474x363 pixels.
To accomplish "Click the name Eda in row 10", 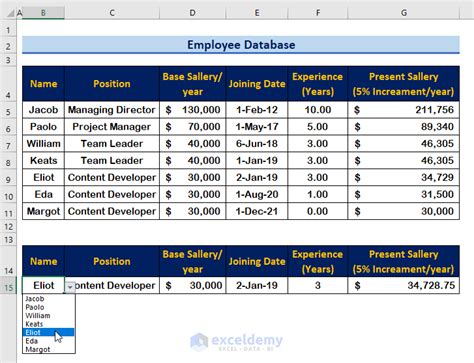I will tap(43, 194).
